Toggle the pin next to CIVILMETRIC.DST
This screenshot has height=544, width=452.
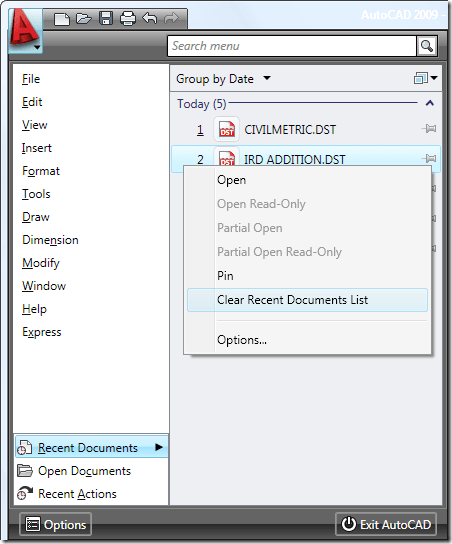429,129
